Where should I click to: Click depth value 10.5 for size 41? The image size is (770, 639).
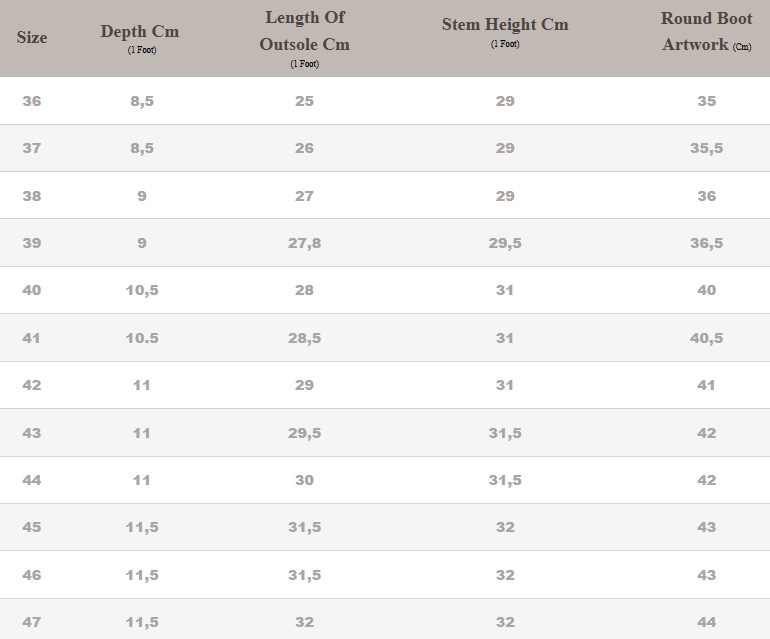(x=142, y=338)
